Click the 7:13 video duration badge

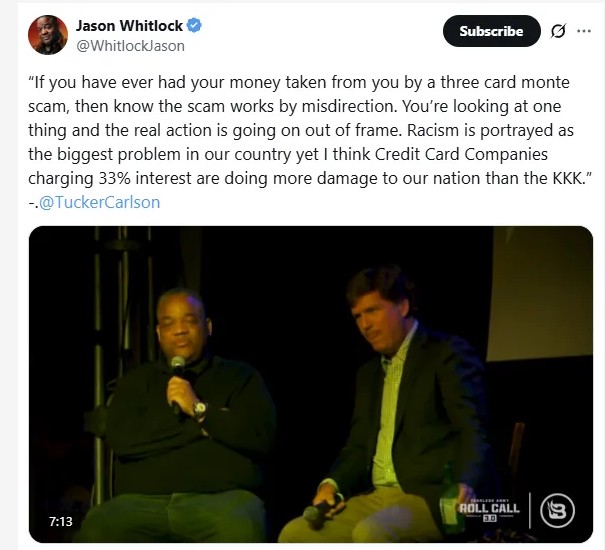pos(62,521)
